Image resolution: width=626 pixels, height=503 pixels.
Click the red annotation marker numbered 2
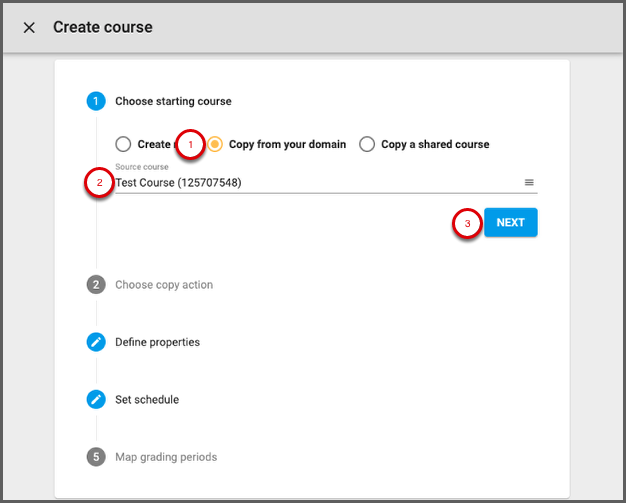(x=98, y=183)
